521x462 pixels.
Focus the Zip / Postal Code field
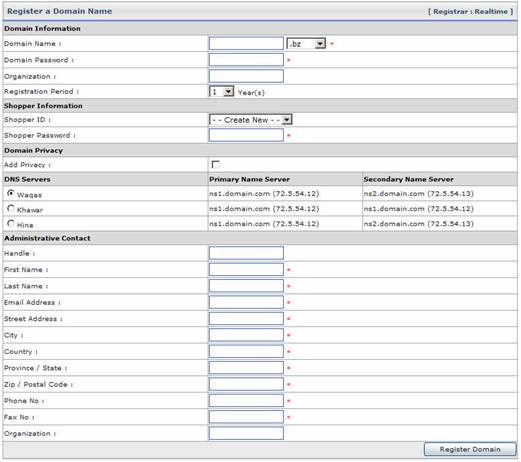pyautogui.click(x=246, y=384)
